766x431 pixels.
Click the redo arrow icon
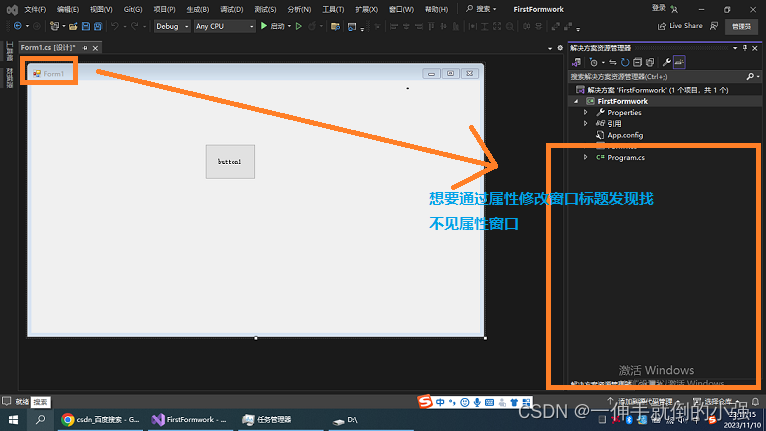click(x=134, y=26)
